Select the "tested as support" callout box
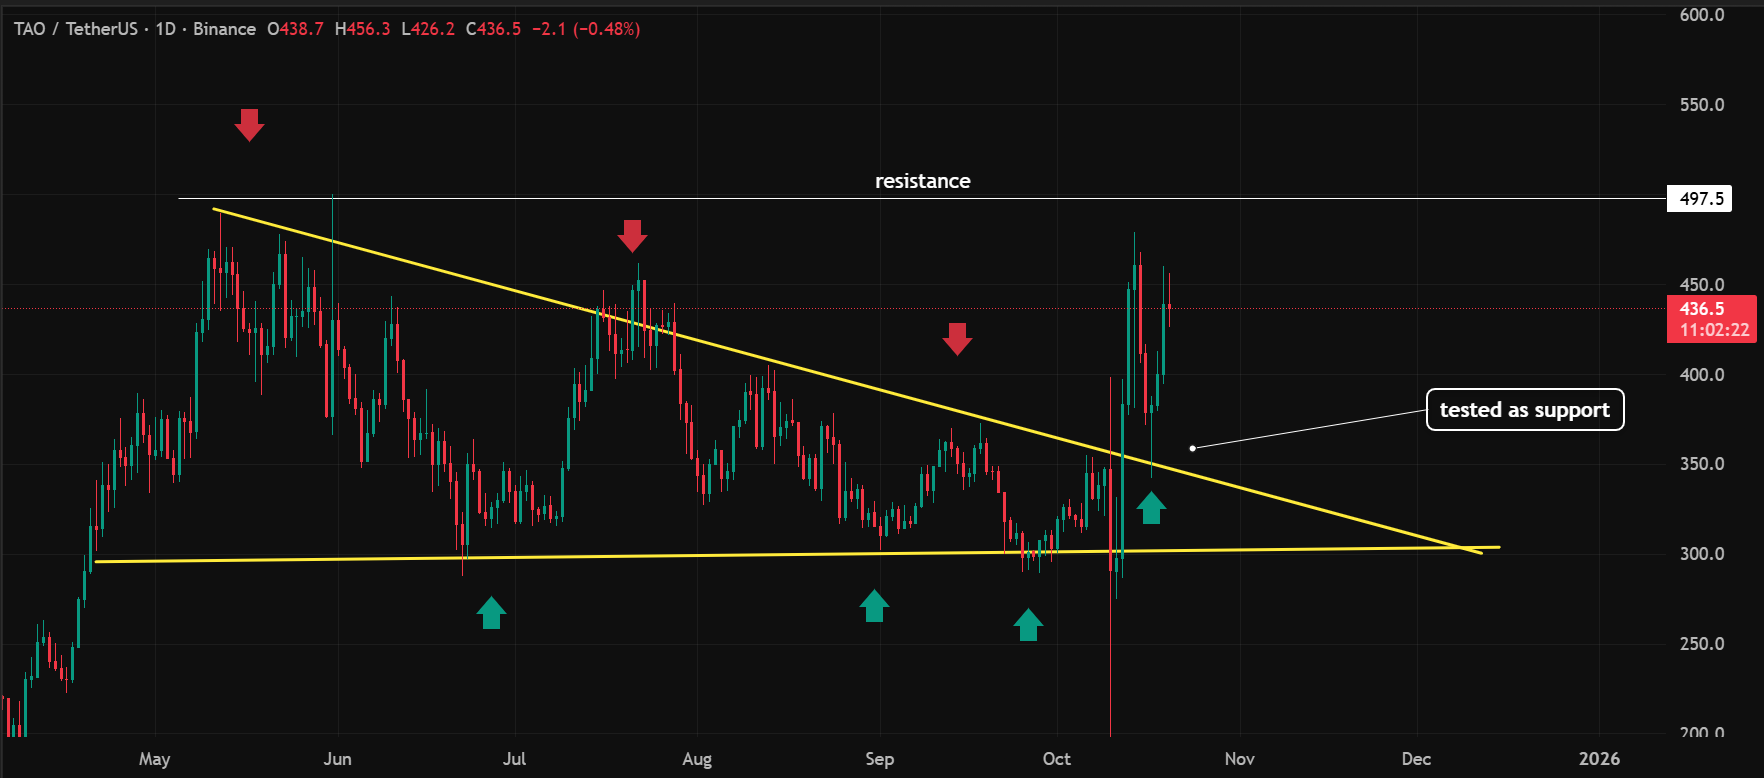Viewport: 1764px width, 778px height. [x=1524, y=410]
